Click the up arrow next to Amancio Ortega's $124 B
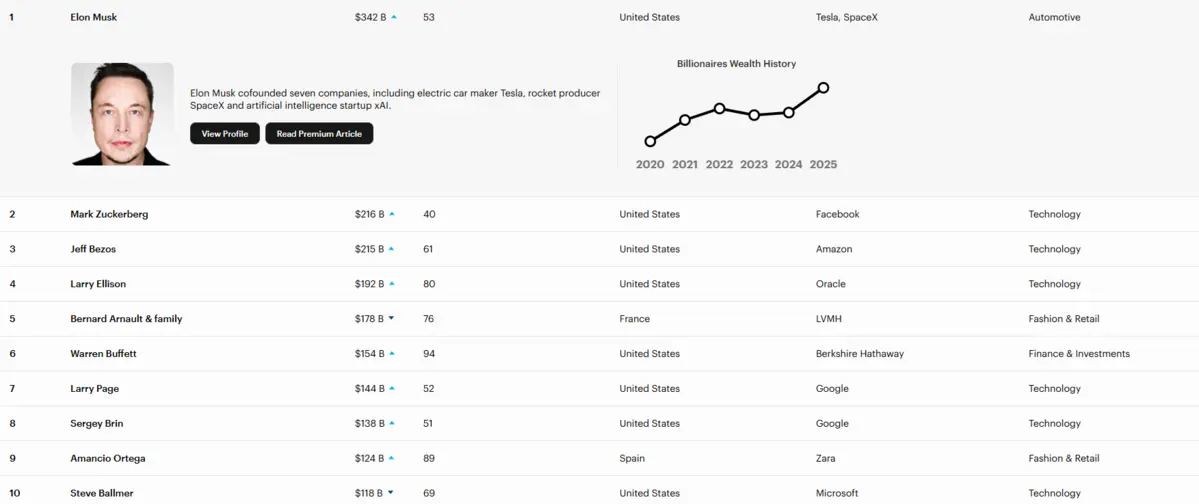 pyautogui.click(x=392, y=458)
